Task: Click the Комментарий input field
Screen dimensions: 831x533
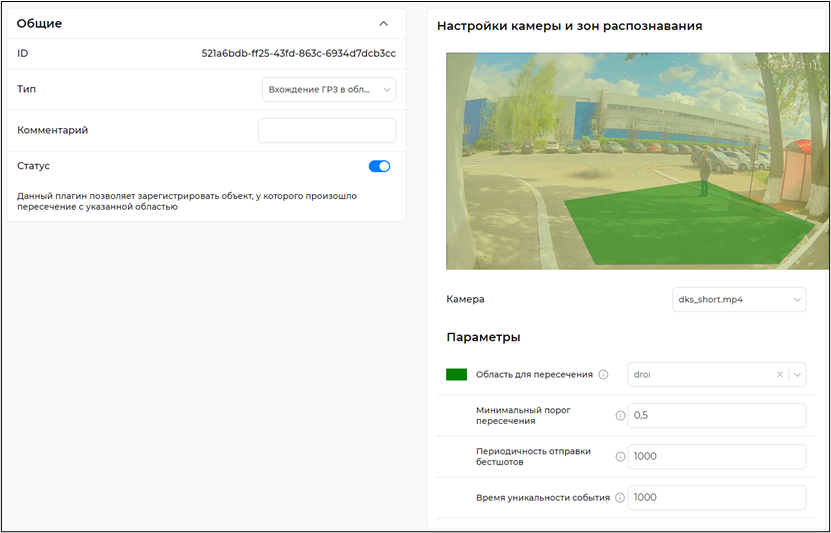Action: coord(326,130)
